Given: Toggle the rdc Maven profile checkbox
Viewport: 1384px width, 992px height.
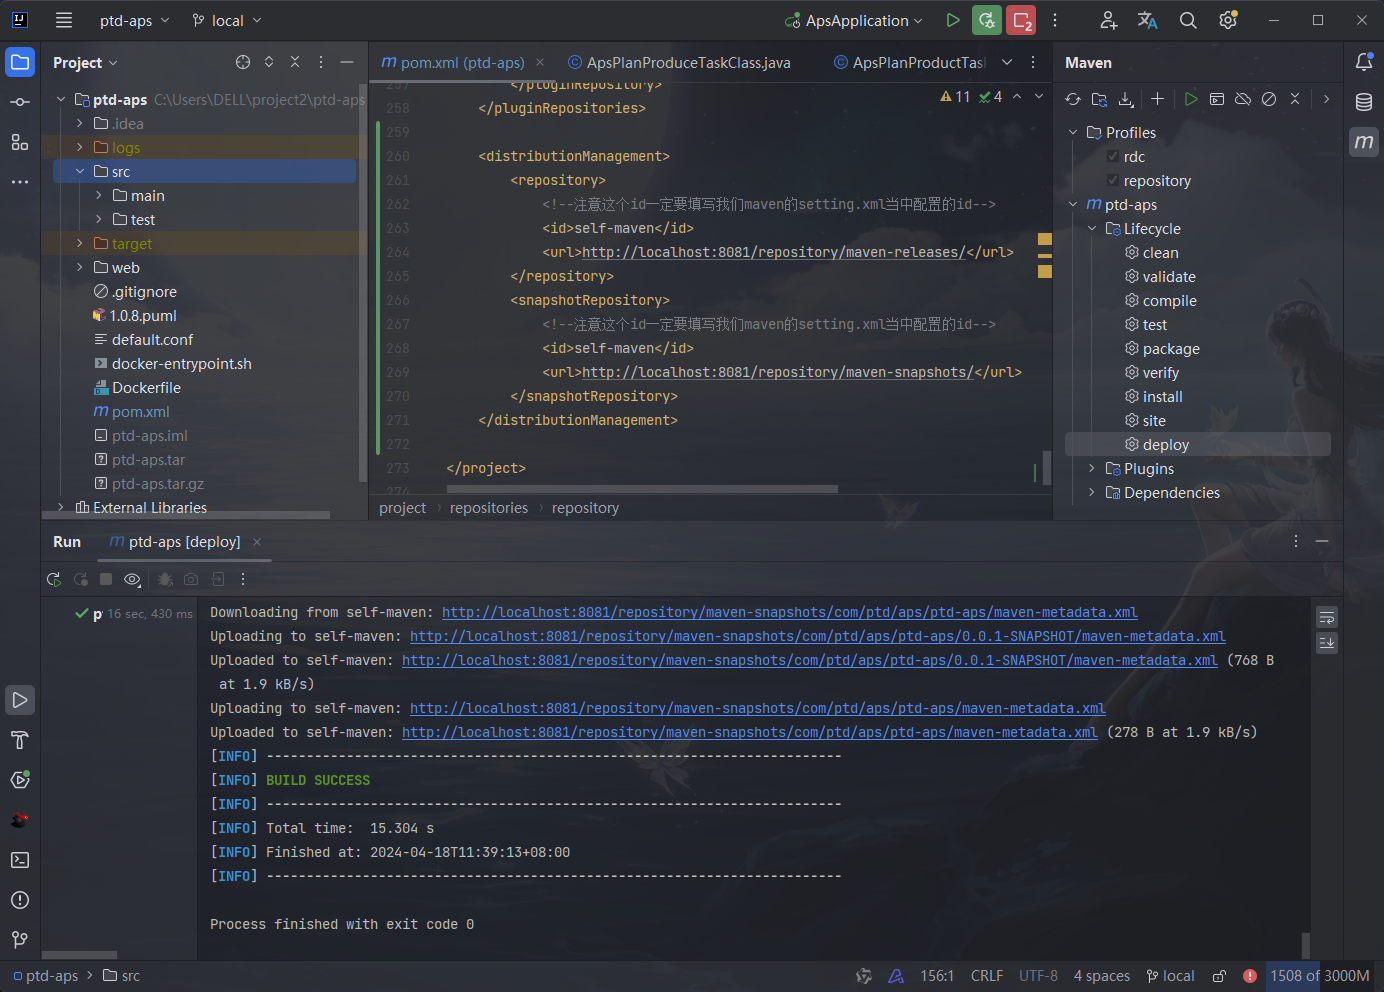Looking at the screenshot, I should click(x=1113, y=156).
